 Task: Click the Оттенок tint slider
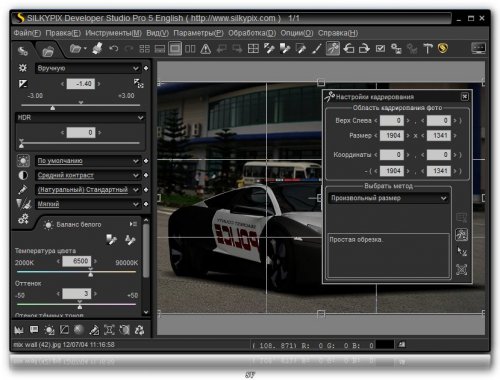point(76,304)
